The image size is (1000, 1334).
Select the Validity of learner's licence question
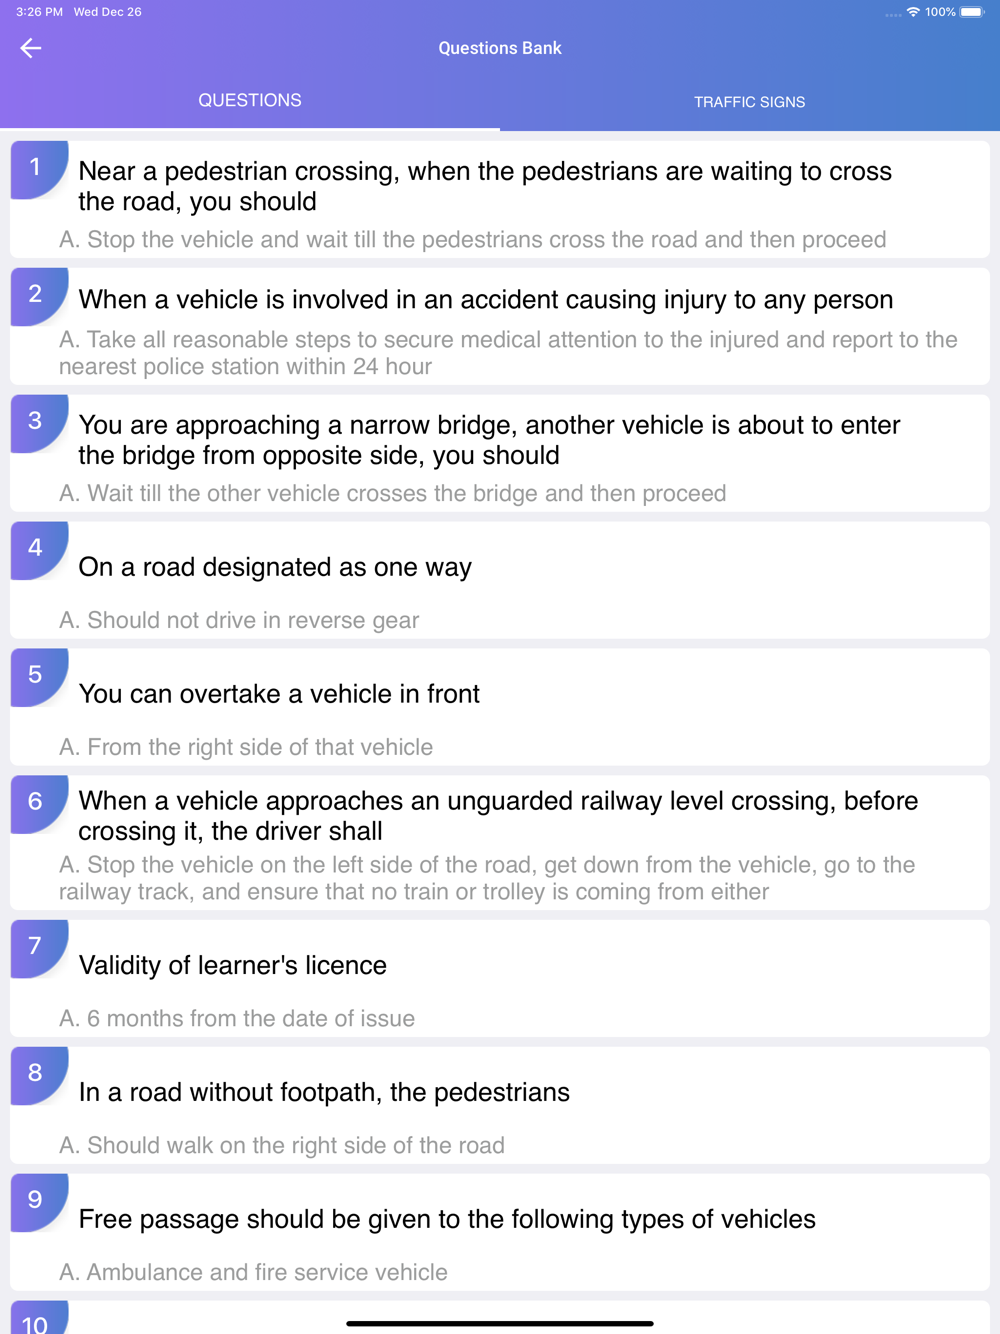tap(500, 978)
